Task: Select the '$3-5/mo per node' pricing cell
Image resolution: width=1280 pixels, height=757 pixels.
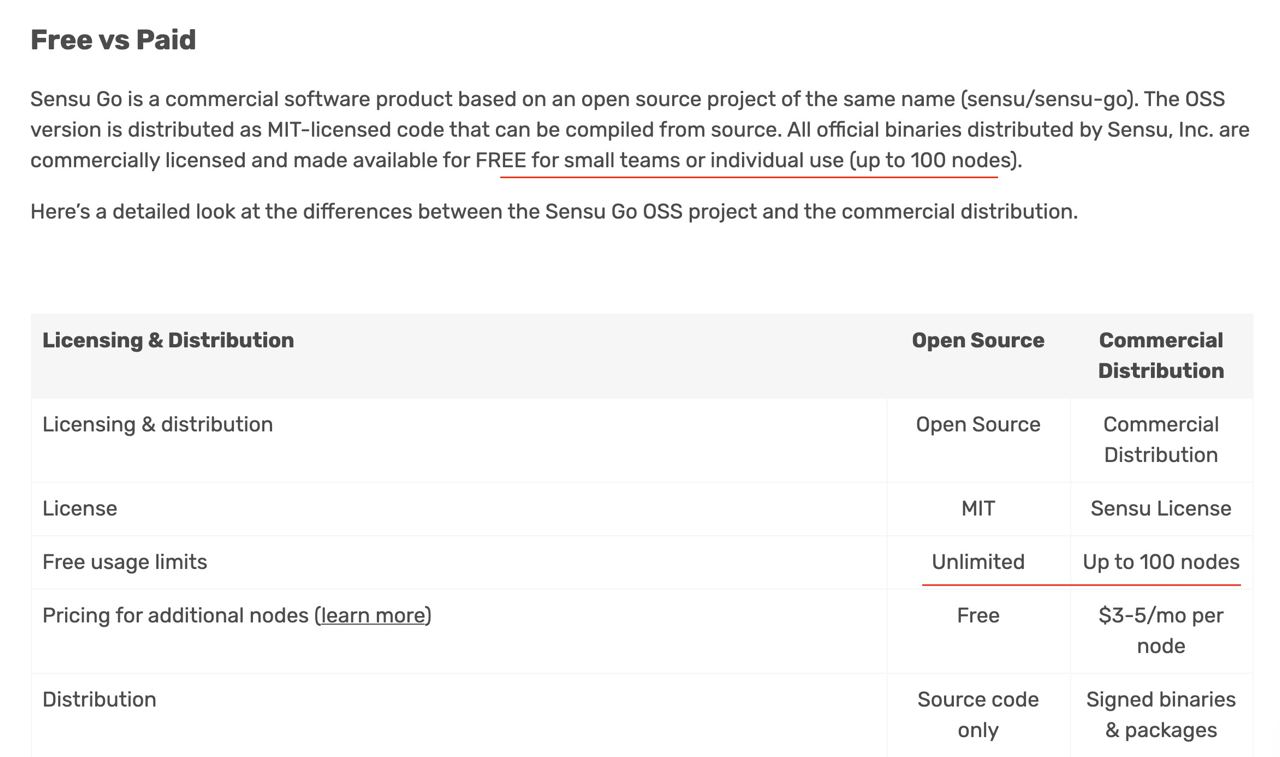Action: (x=1161, y=631)
